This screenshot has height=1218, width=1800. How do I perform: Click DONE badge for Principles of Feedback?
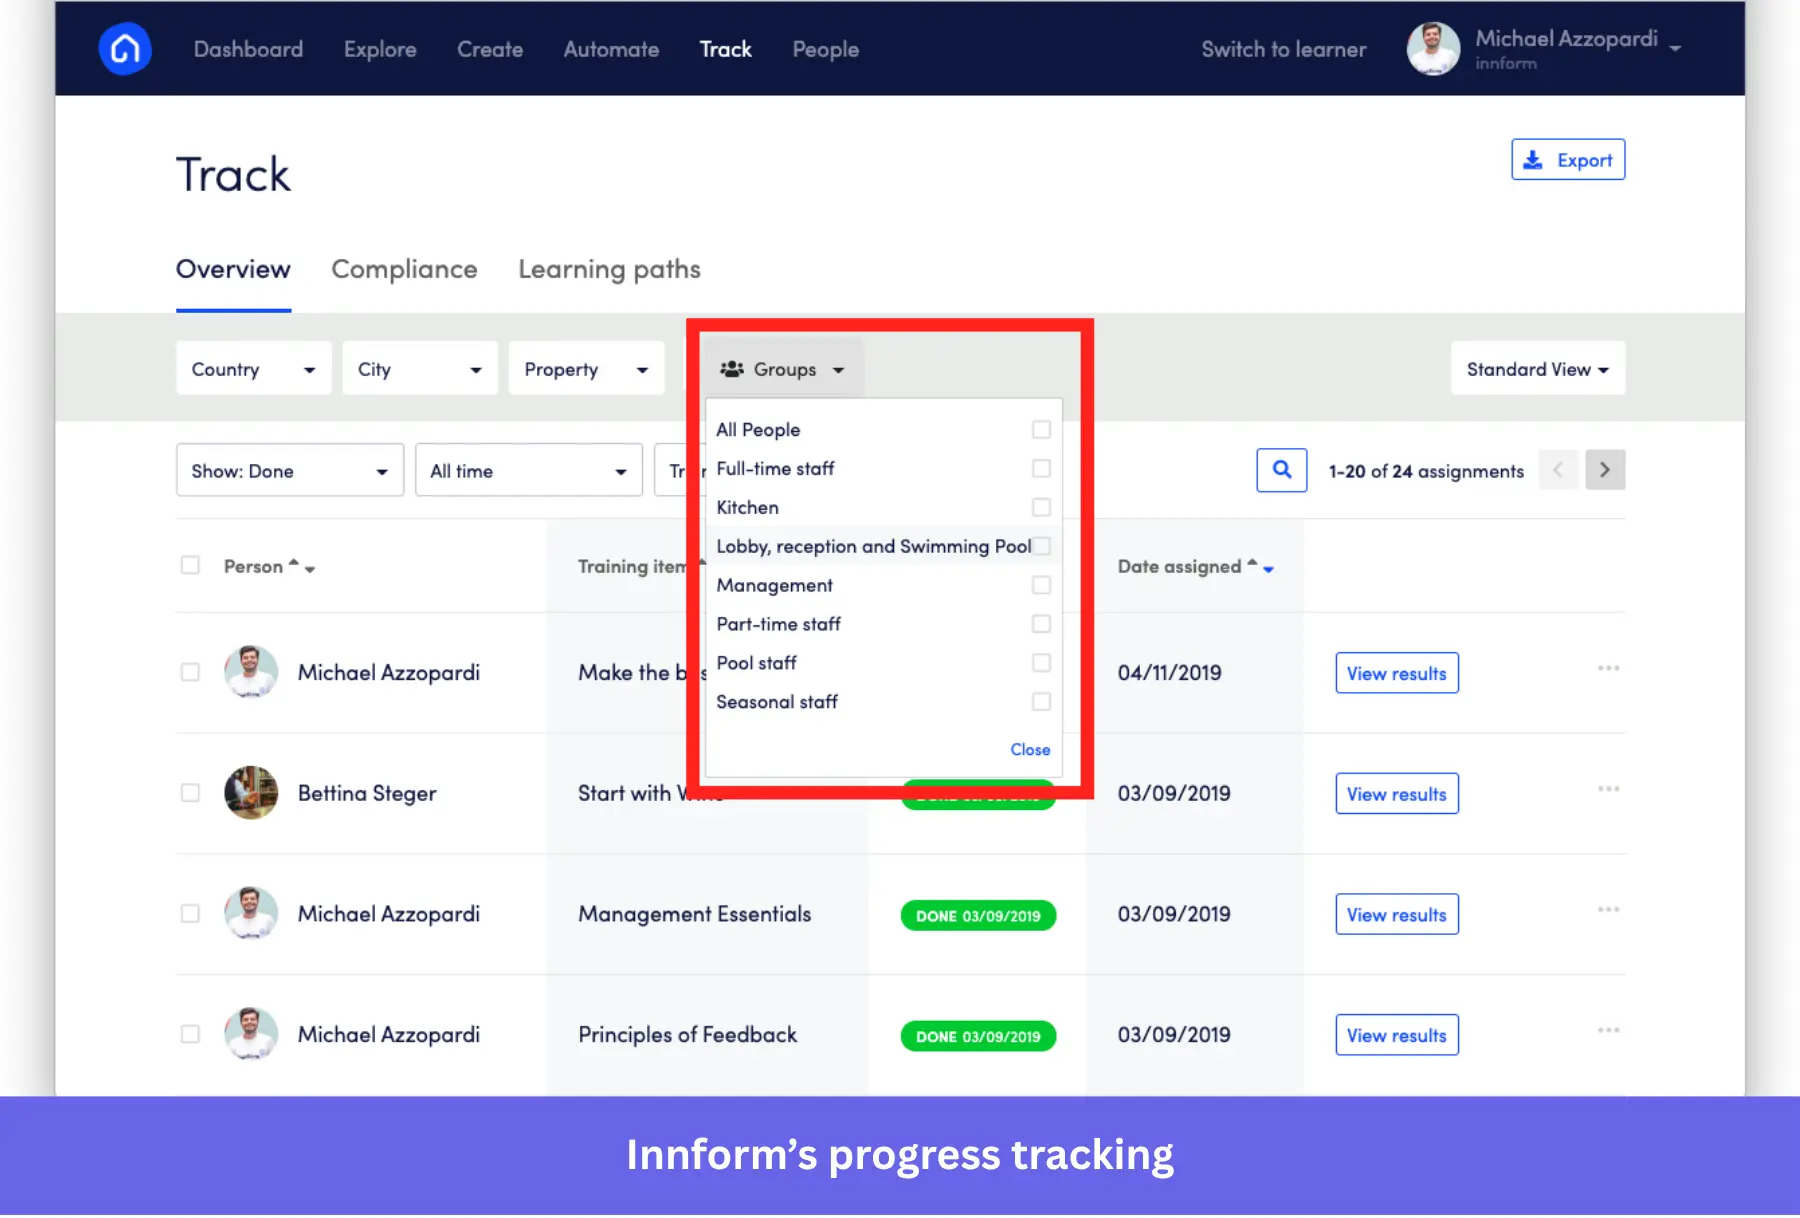tap(978, 1037)
